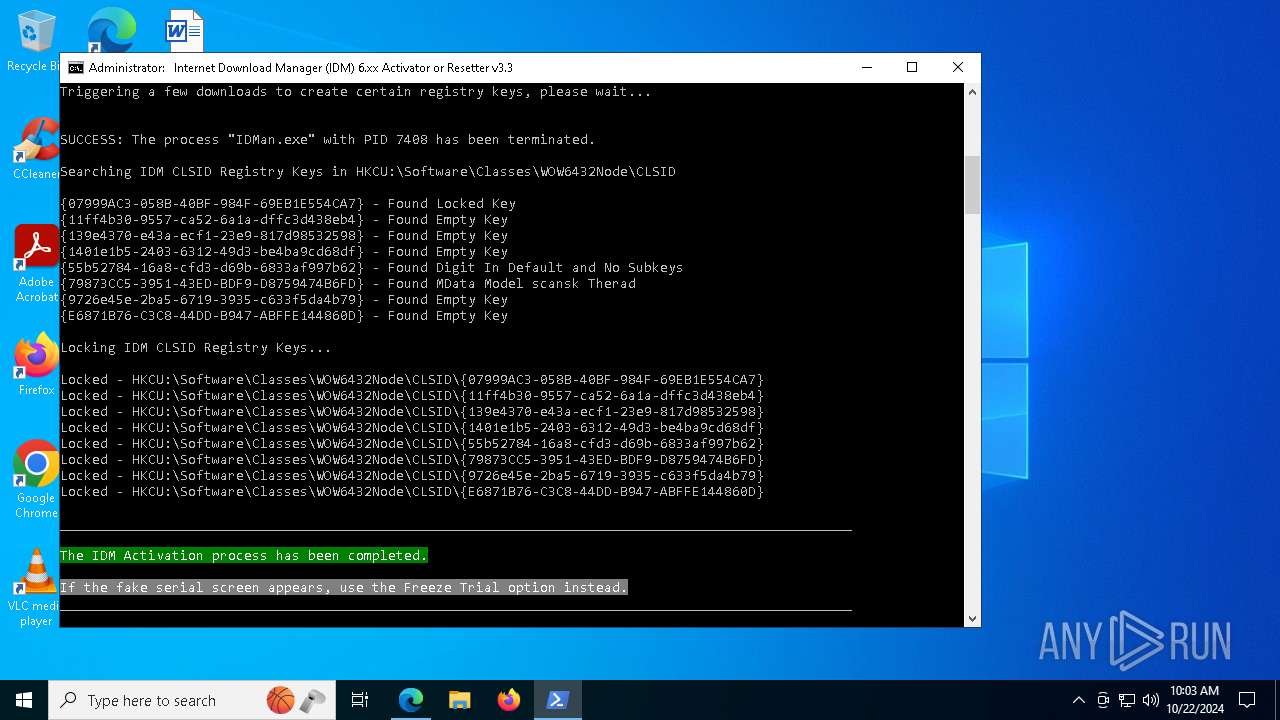Click the search highlights icons in the taskbar search
The height and width of the screenshot is (720, 1280).
pos(296,700)
